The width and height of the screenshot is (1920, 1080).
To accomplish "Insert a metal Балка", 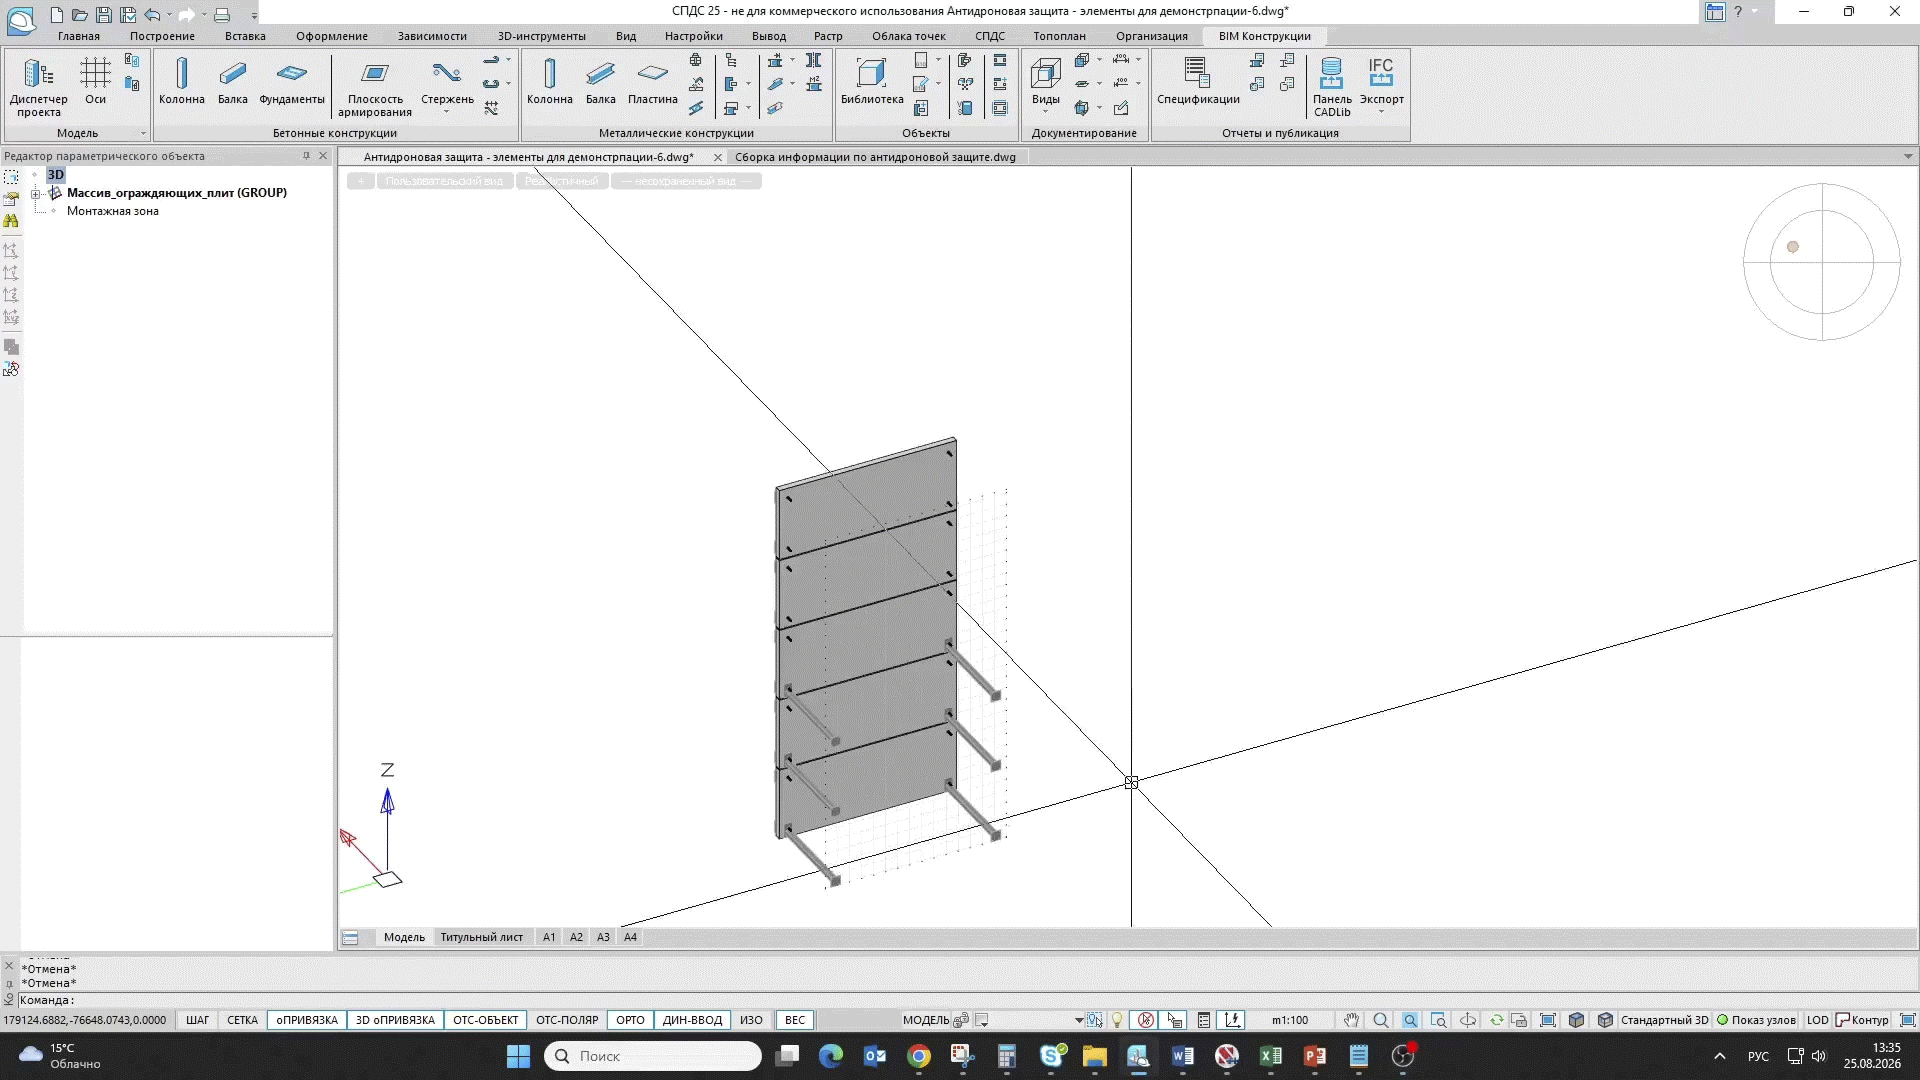I will (x=600, y=81).
